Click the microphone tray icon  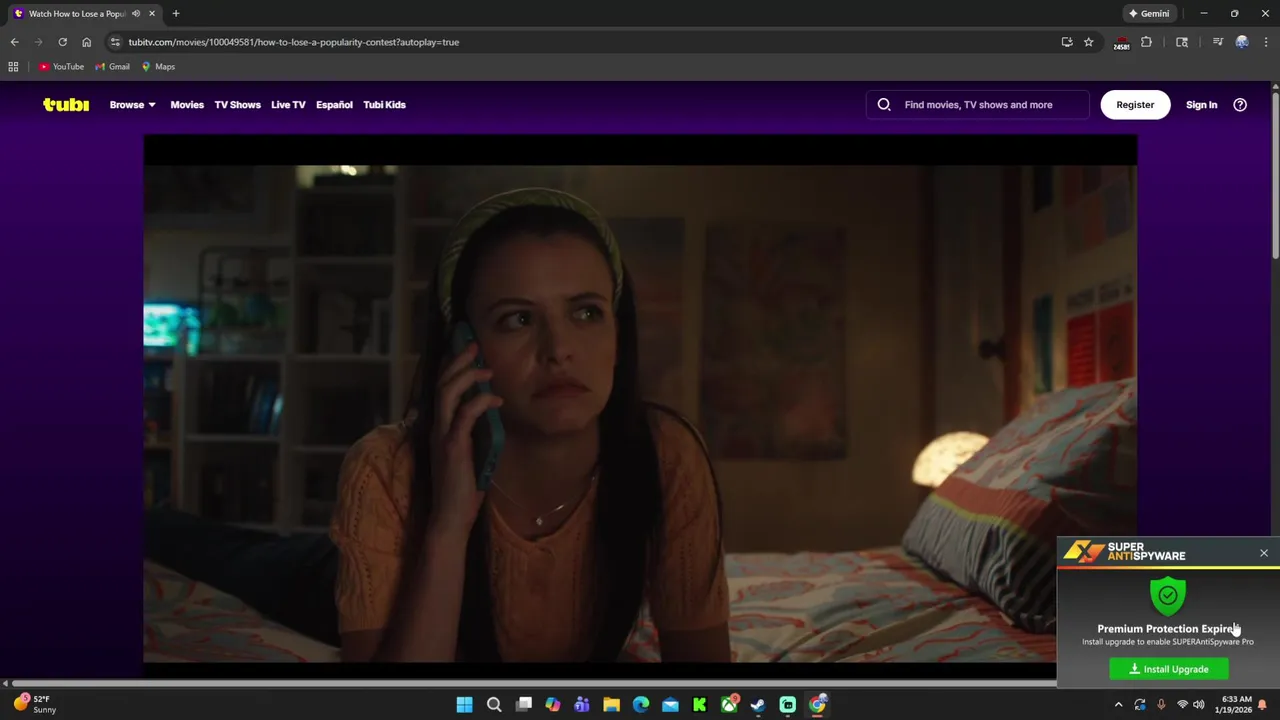[1161, 705]
